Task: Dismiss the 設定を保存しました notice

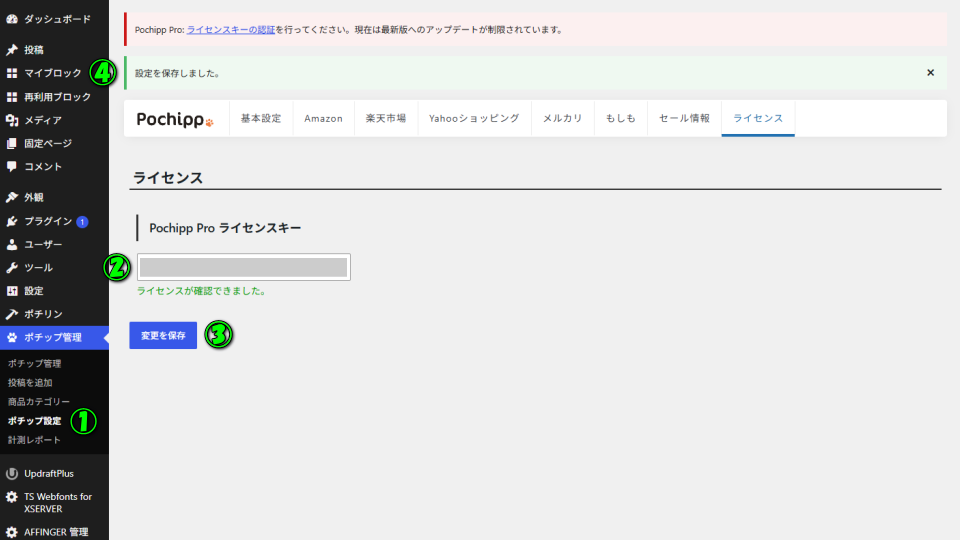Action: tap(930, 73)
